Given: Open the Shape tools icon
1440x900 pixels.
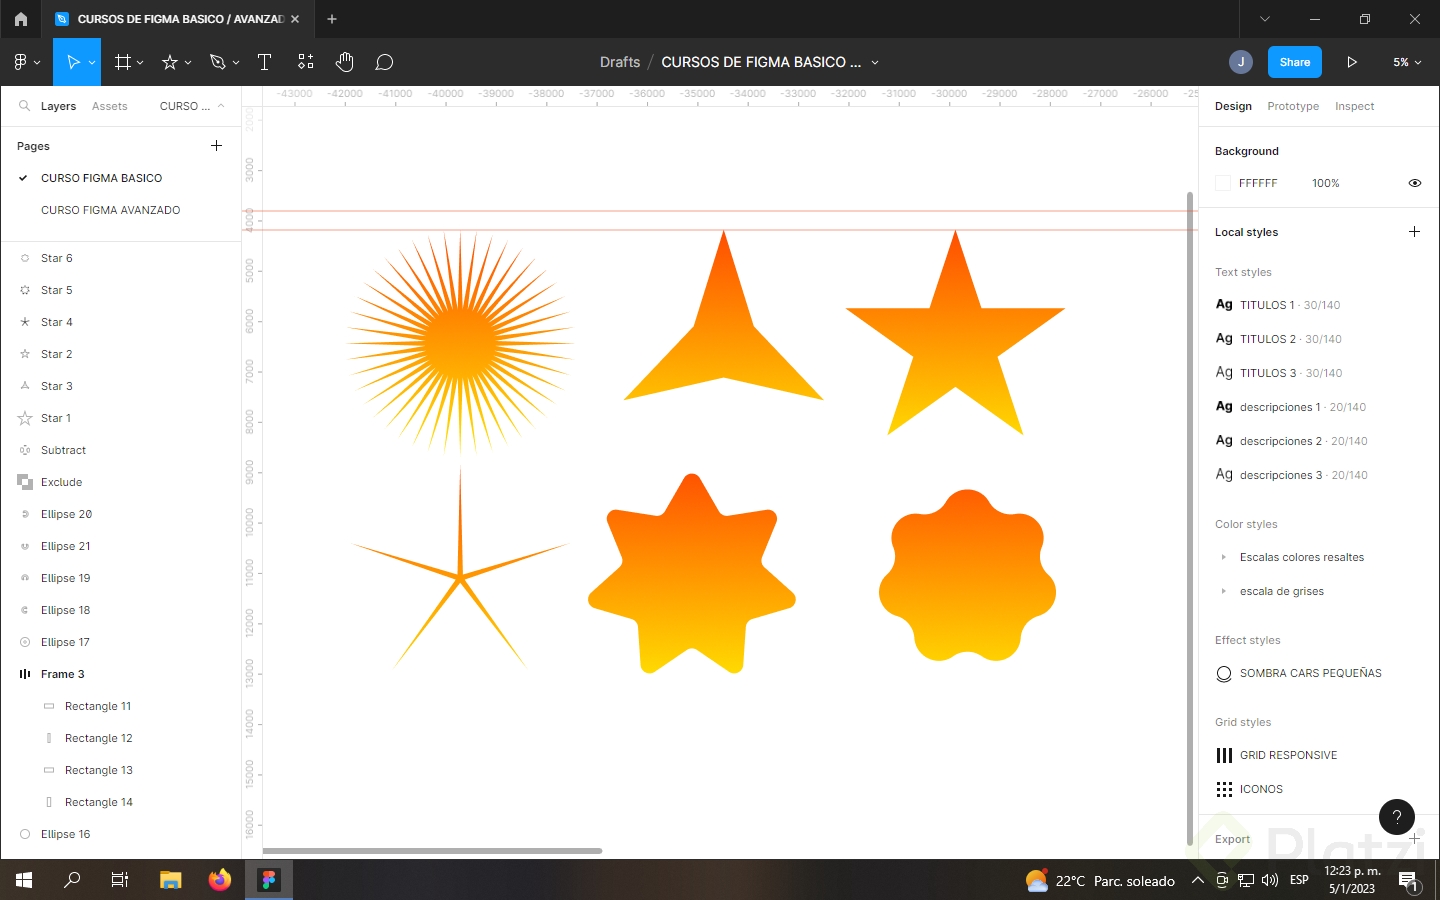Looking at the screenshot, I should [x=170, y=62].
